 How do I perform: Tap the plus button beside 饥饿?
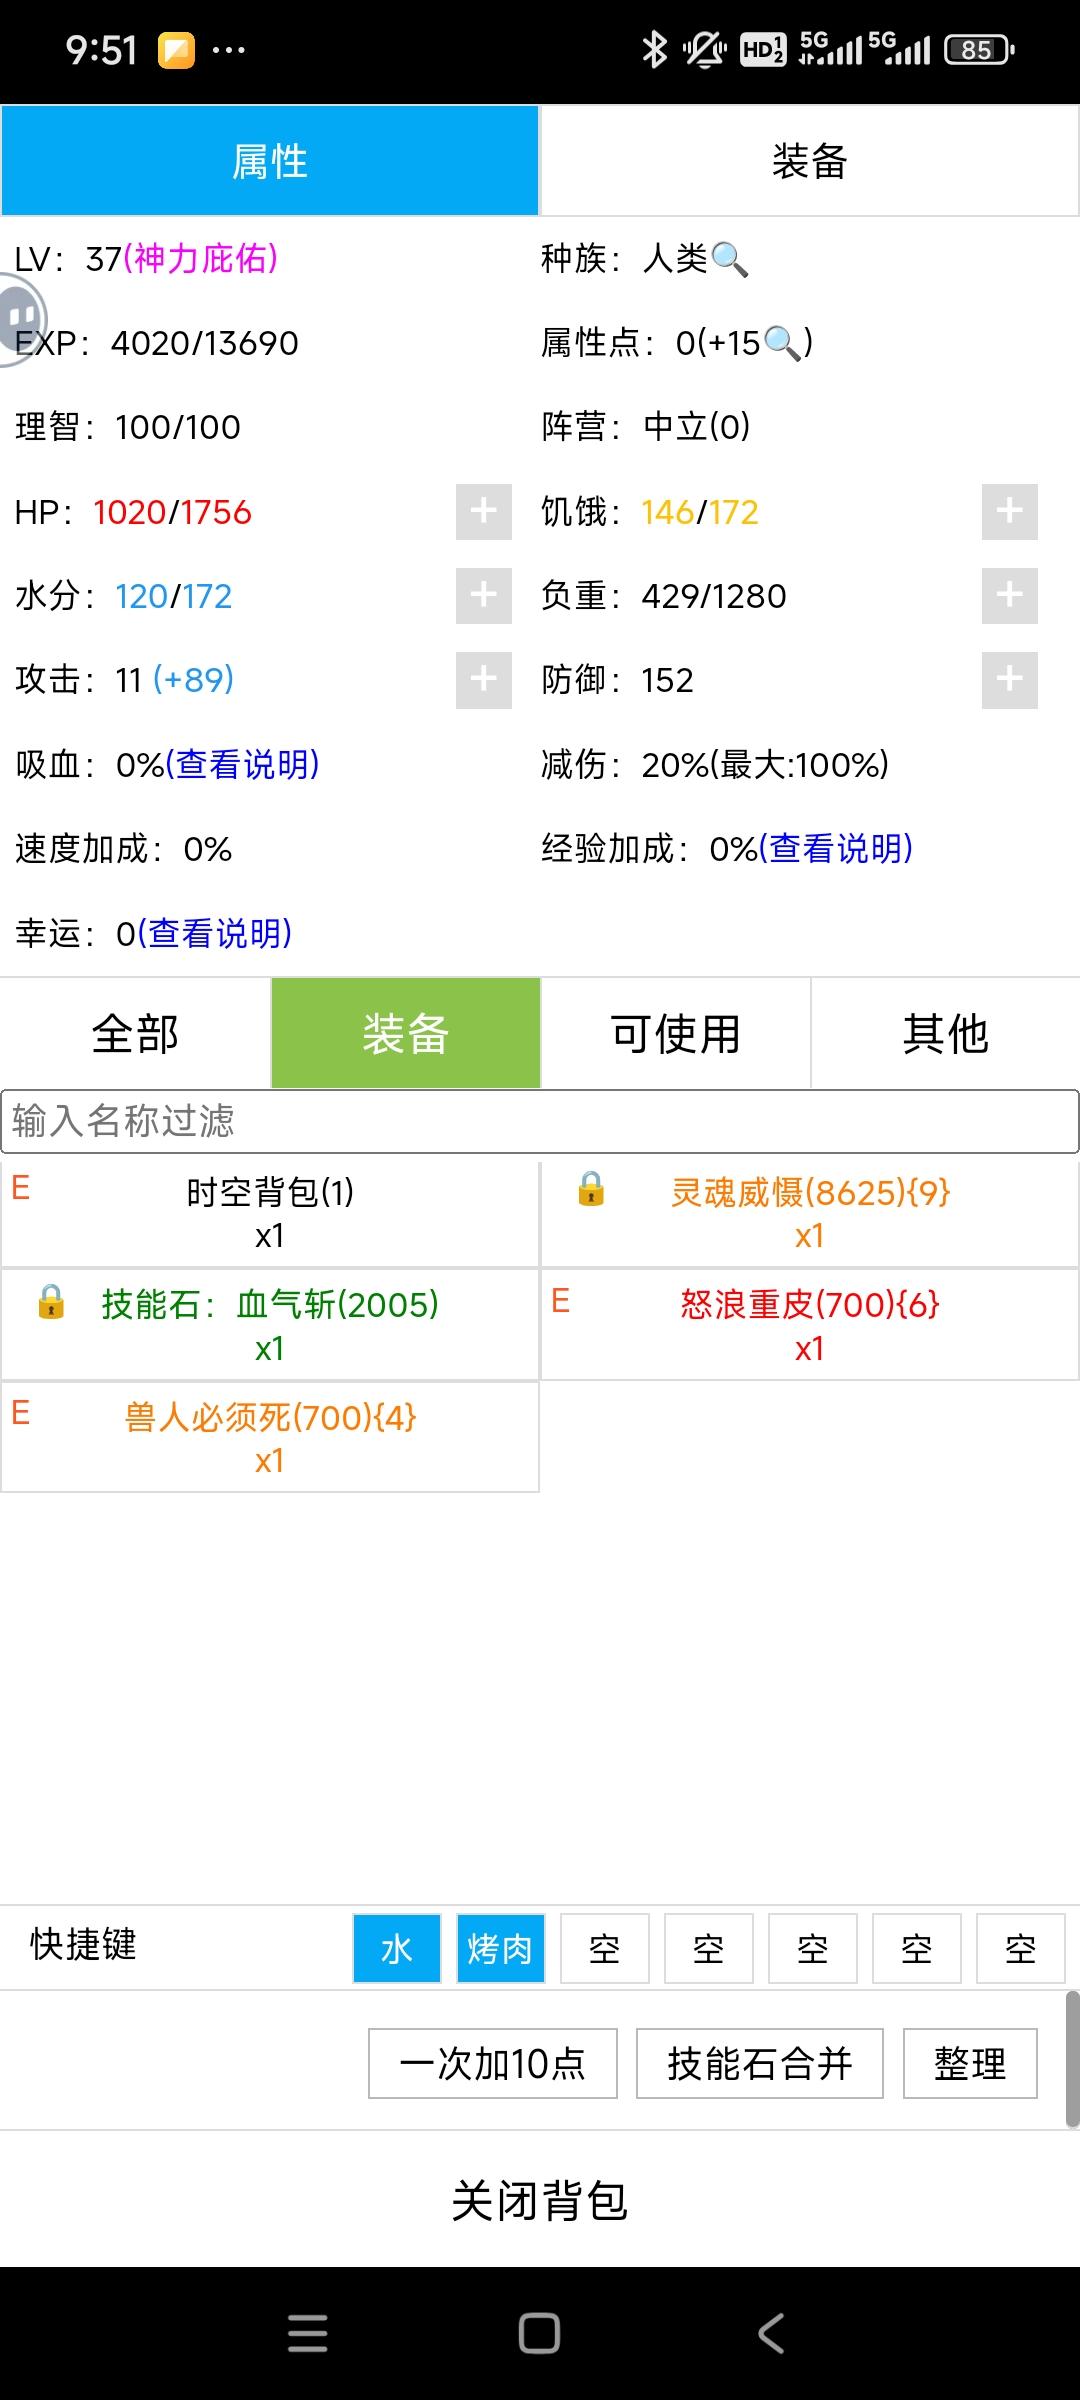pos(1010,512)
